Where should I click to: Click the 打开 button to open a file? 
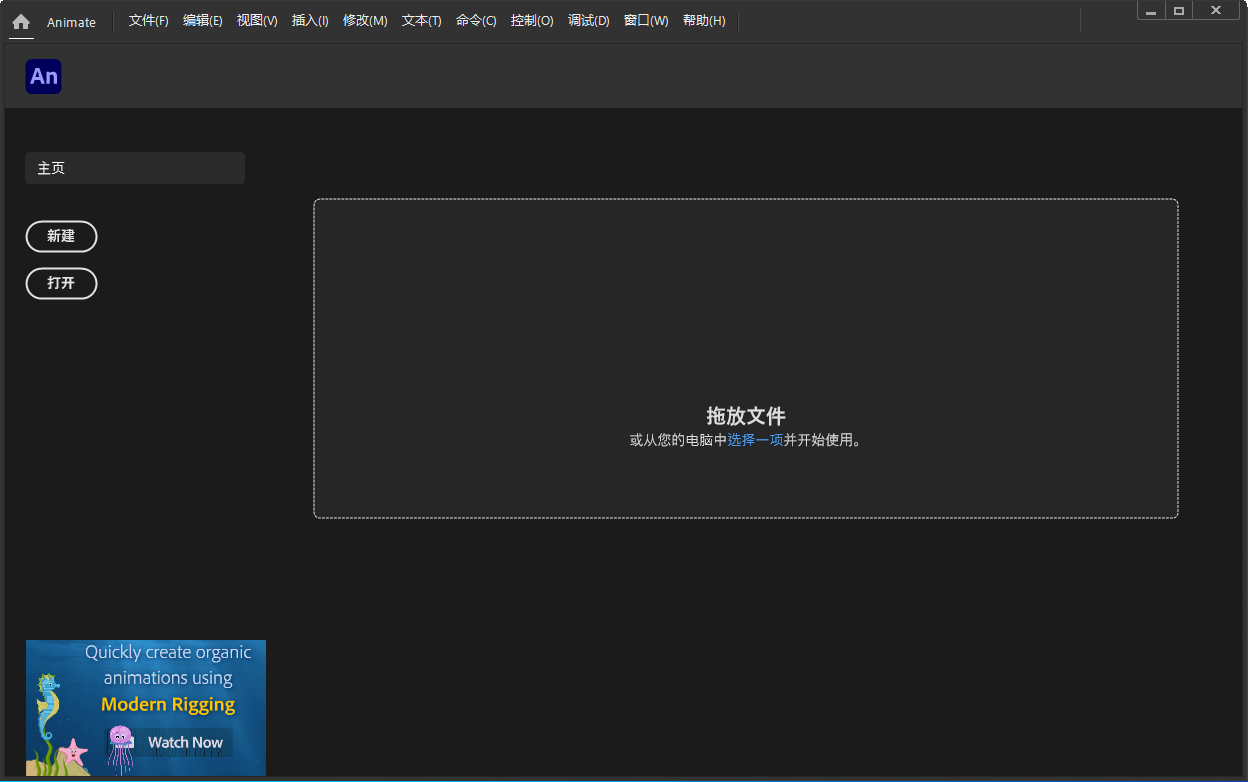(x=61, y=283)
